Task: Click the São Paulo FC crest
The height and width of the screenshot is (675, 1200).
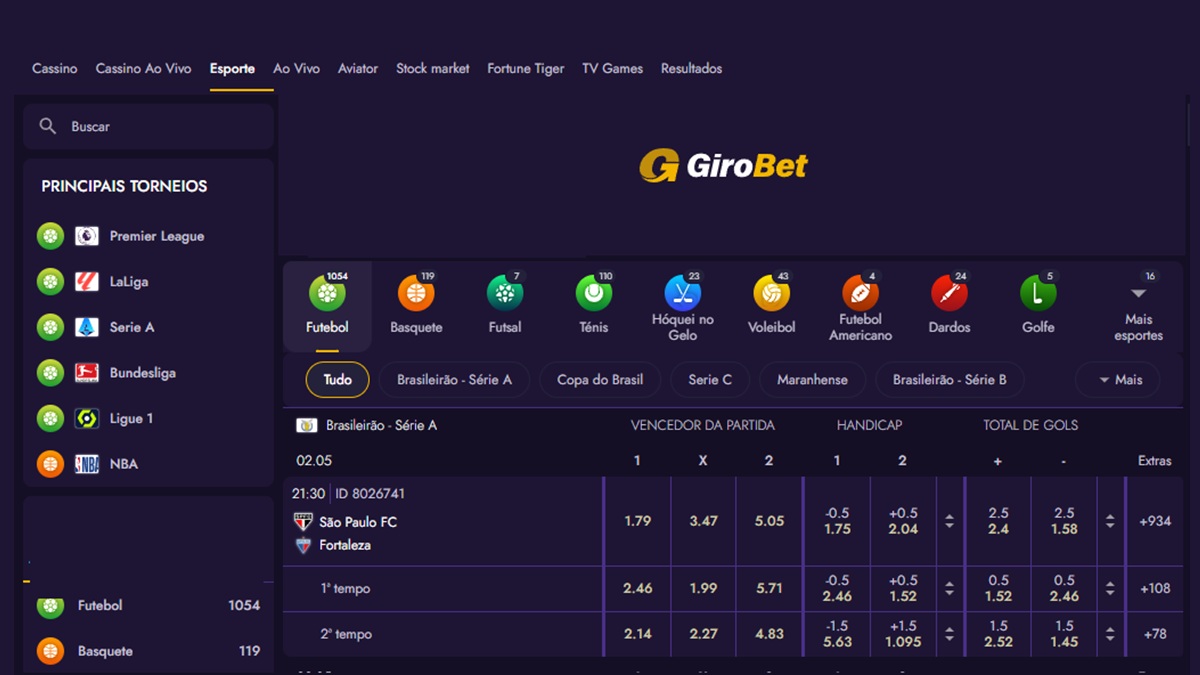Action: coord(303,522)
